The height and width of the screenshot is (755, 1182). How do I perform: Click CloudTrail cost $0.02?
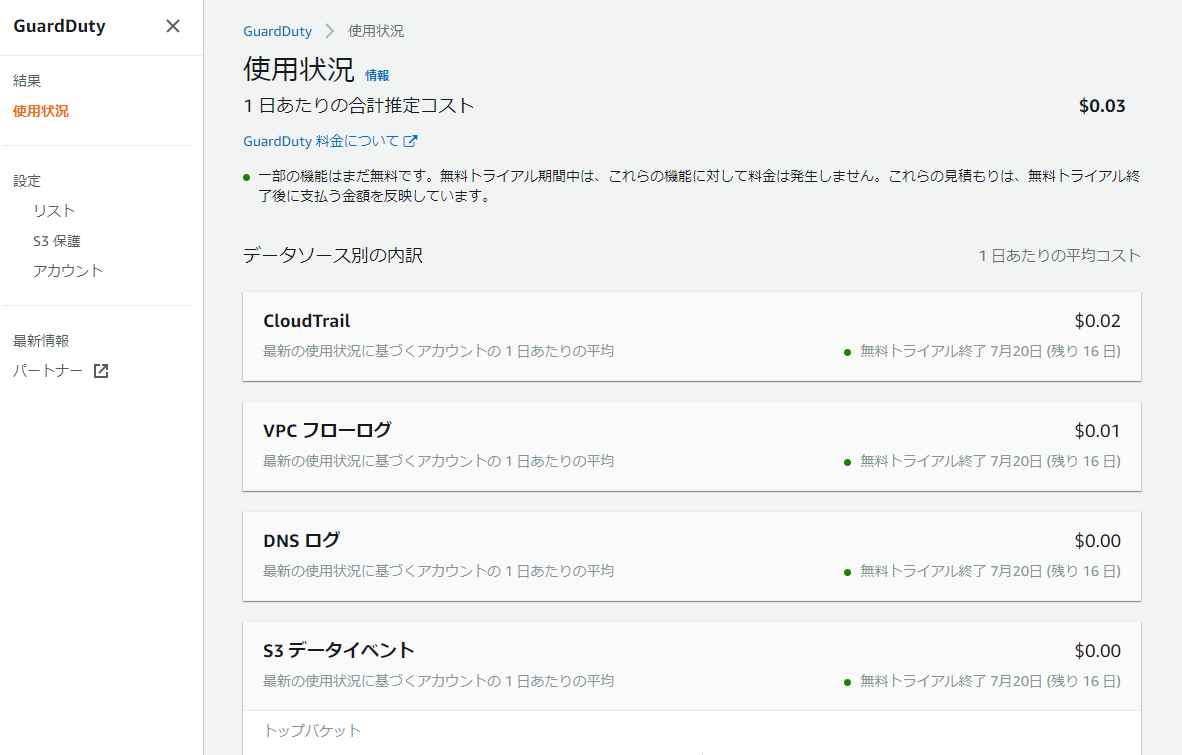click(x=1098, y=321)
